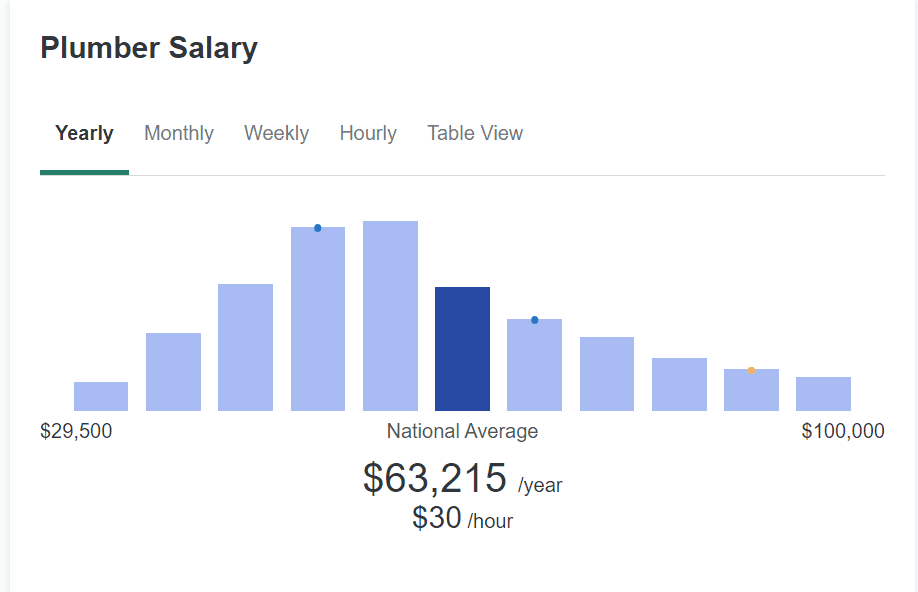Click the last bar above the $100,000 label
The width and height of the screenshot is (918, 592).
click(823, 394)
